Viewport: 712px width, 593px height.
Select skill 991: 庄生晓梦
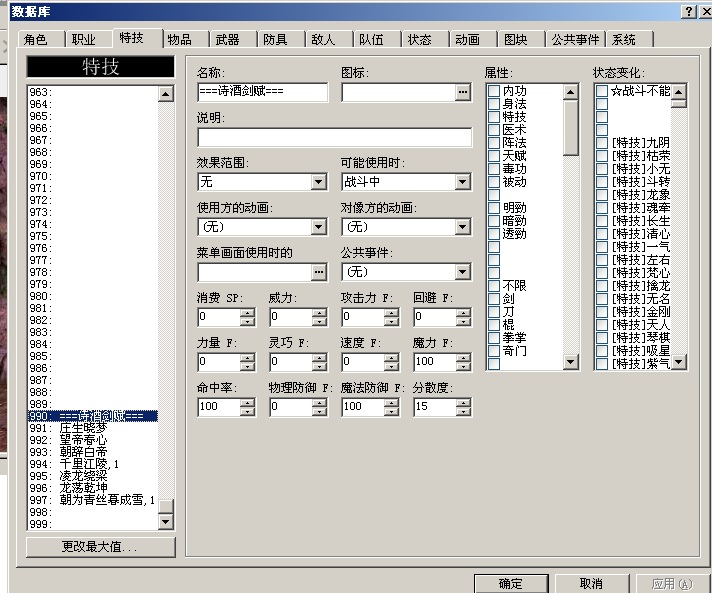click(x=93, y=428)
